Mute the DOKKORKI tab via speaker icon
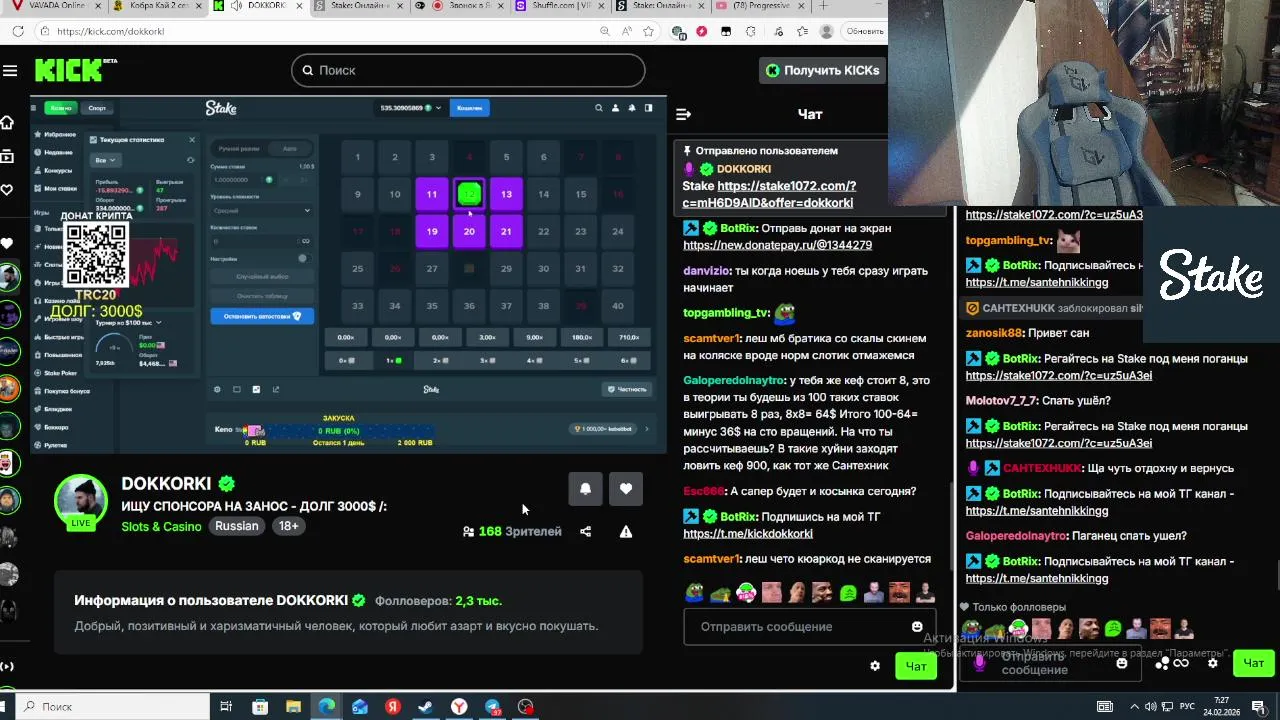This screenshot has width=1280, height=720. (x=236, y=6)
